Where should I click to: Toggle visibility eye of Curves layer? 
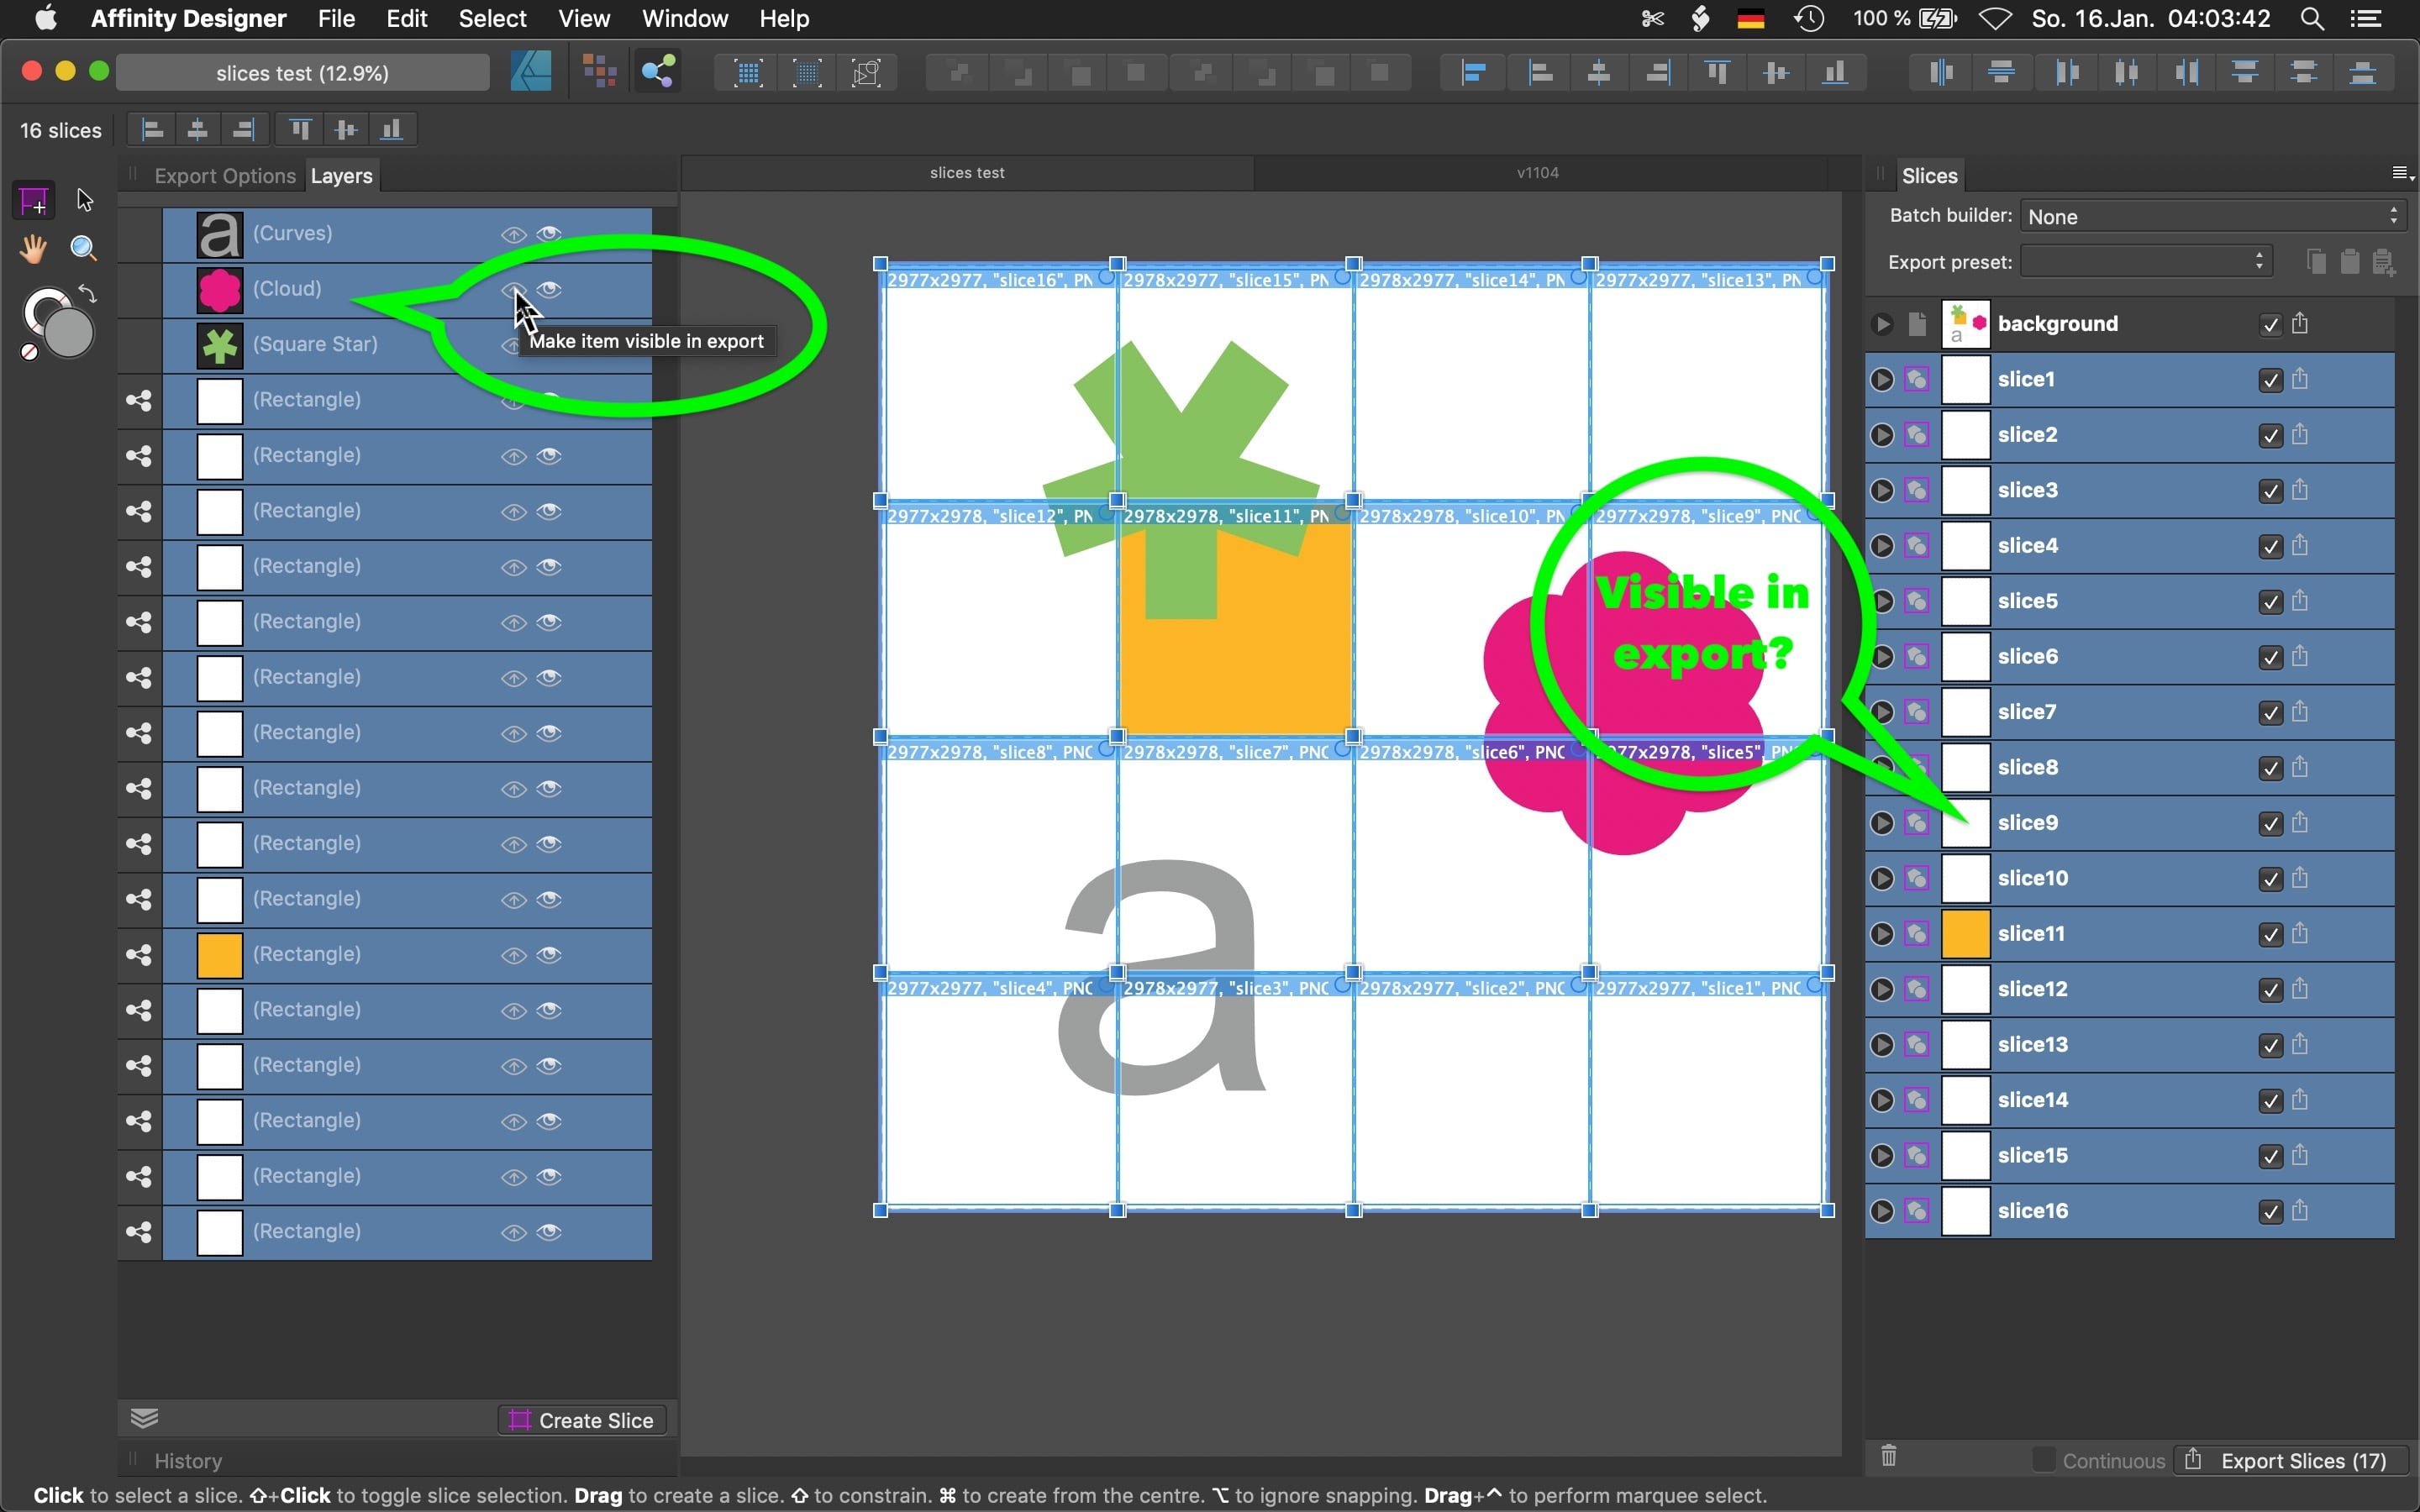(548, 233)
